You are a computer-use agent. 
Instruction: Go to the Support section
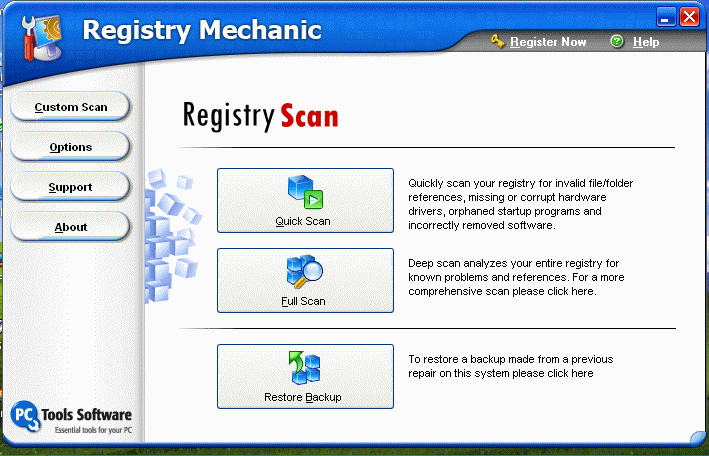point(71,187)
